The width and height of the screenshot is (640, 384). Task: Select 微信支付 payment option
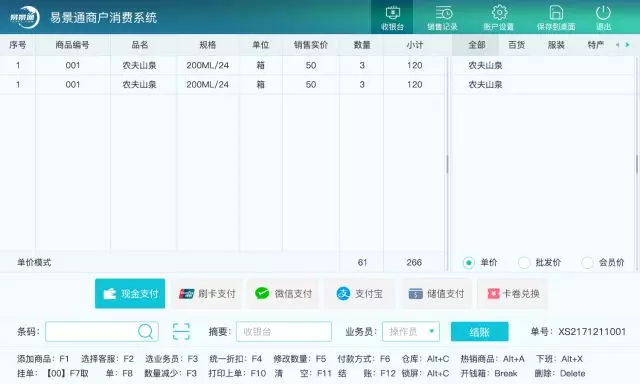(283, 293)
